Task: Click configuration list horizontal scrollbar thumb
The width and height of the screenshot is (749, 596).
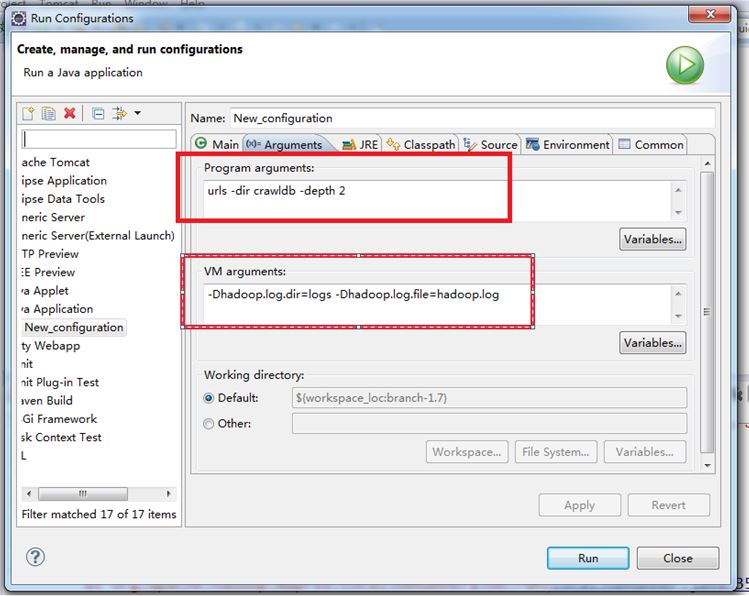Action: tap(83, 493)
